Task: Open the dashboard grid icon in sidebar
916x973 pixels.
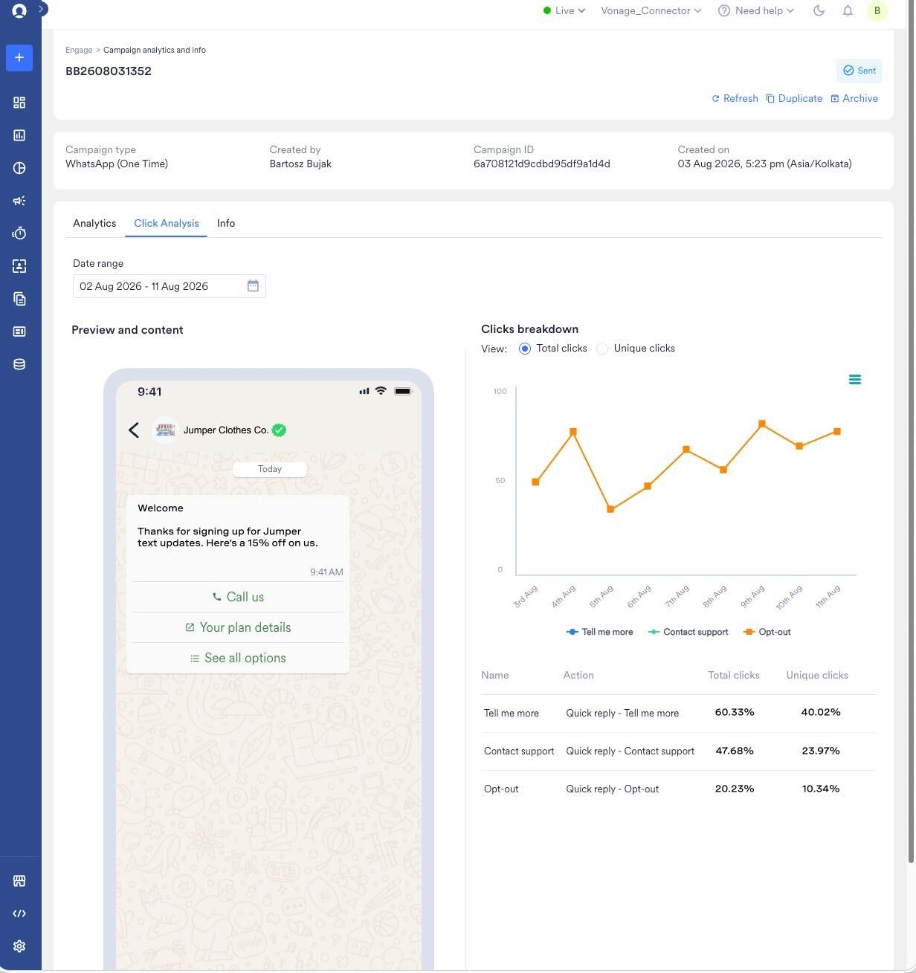Action: (19, 102)
